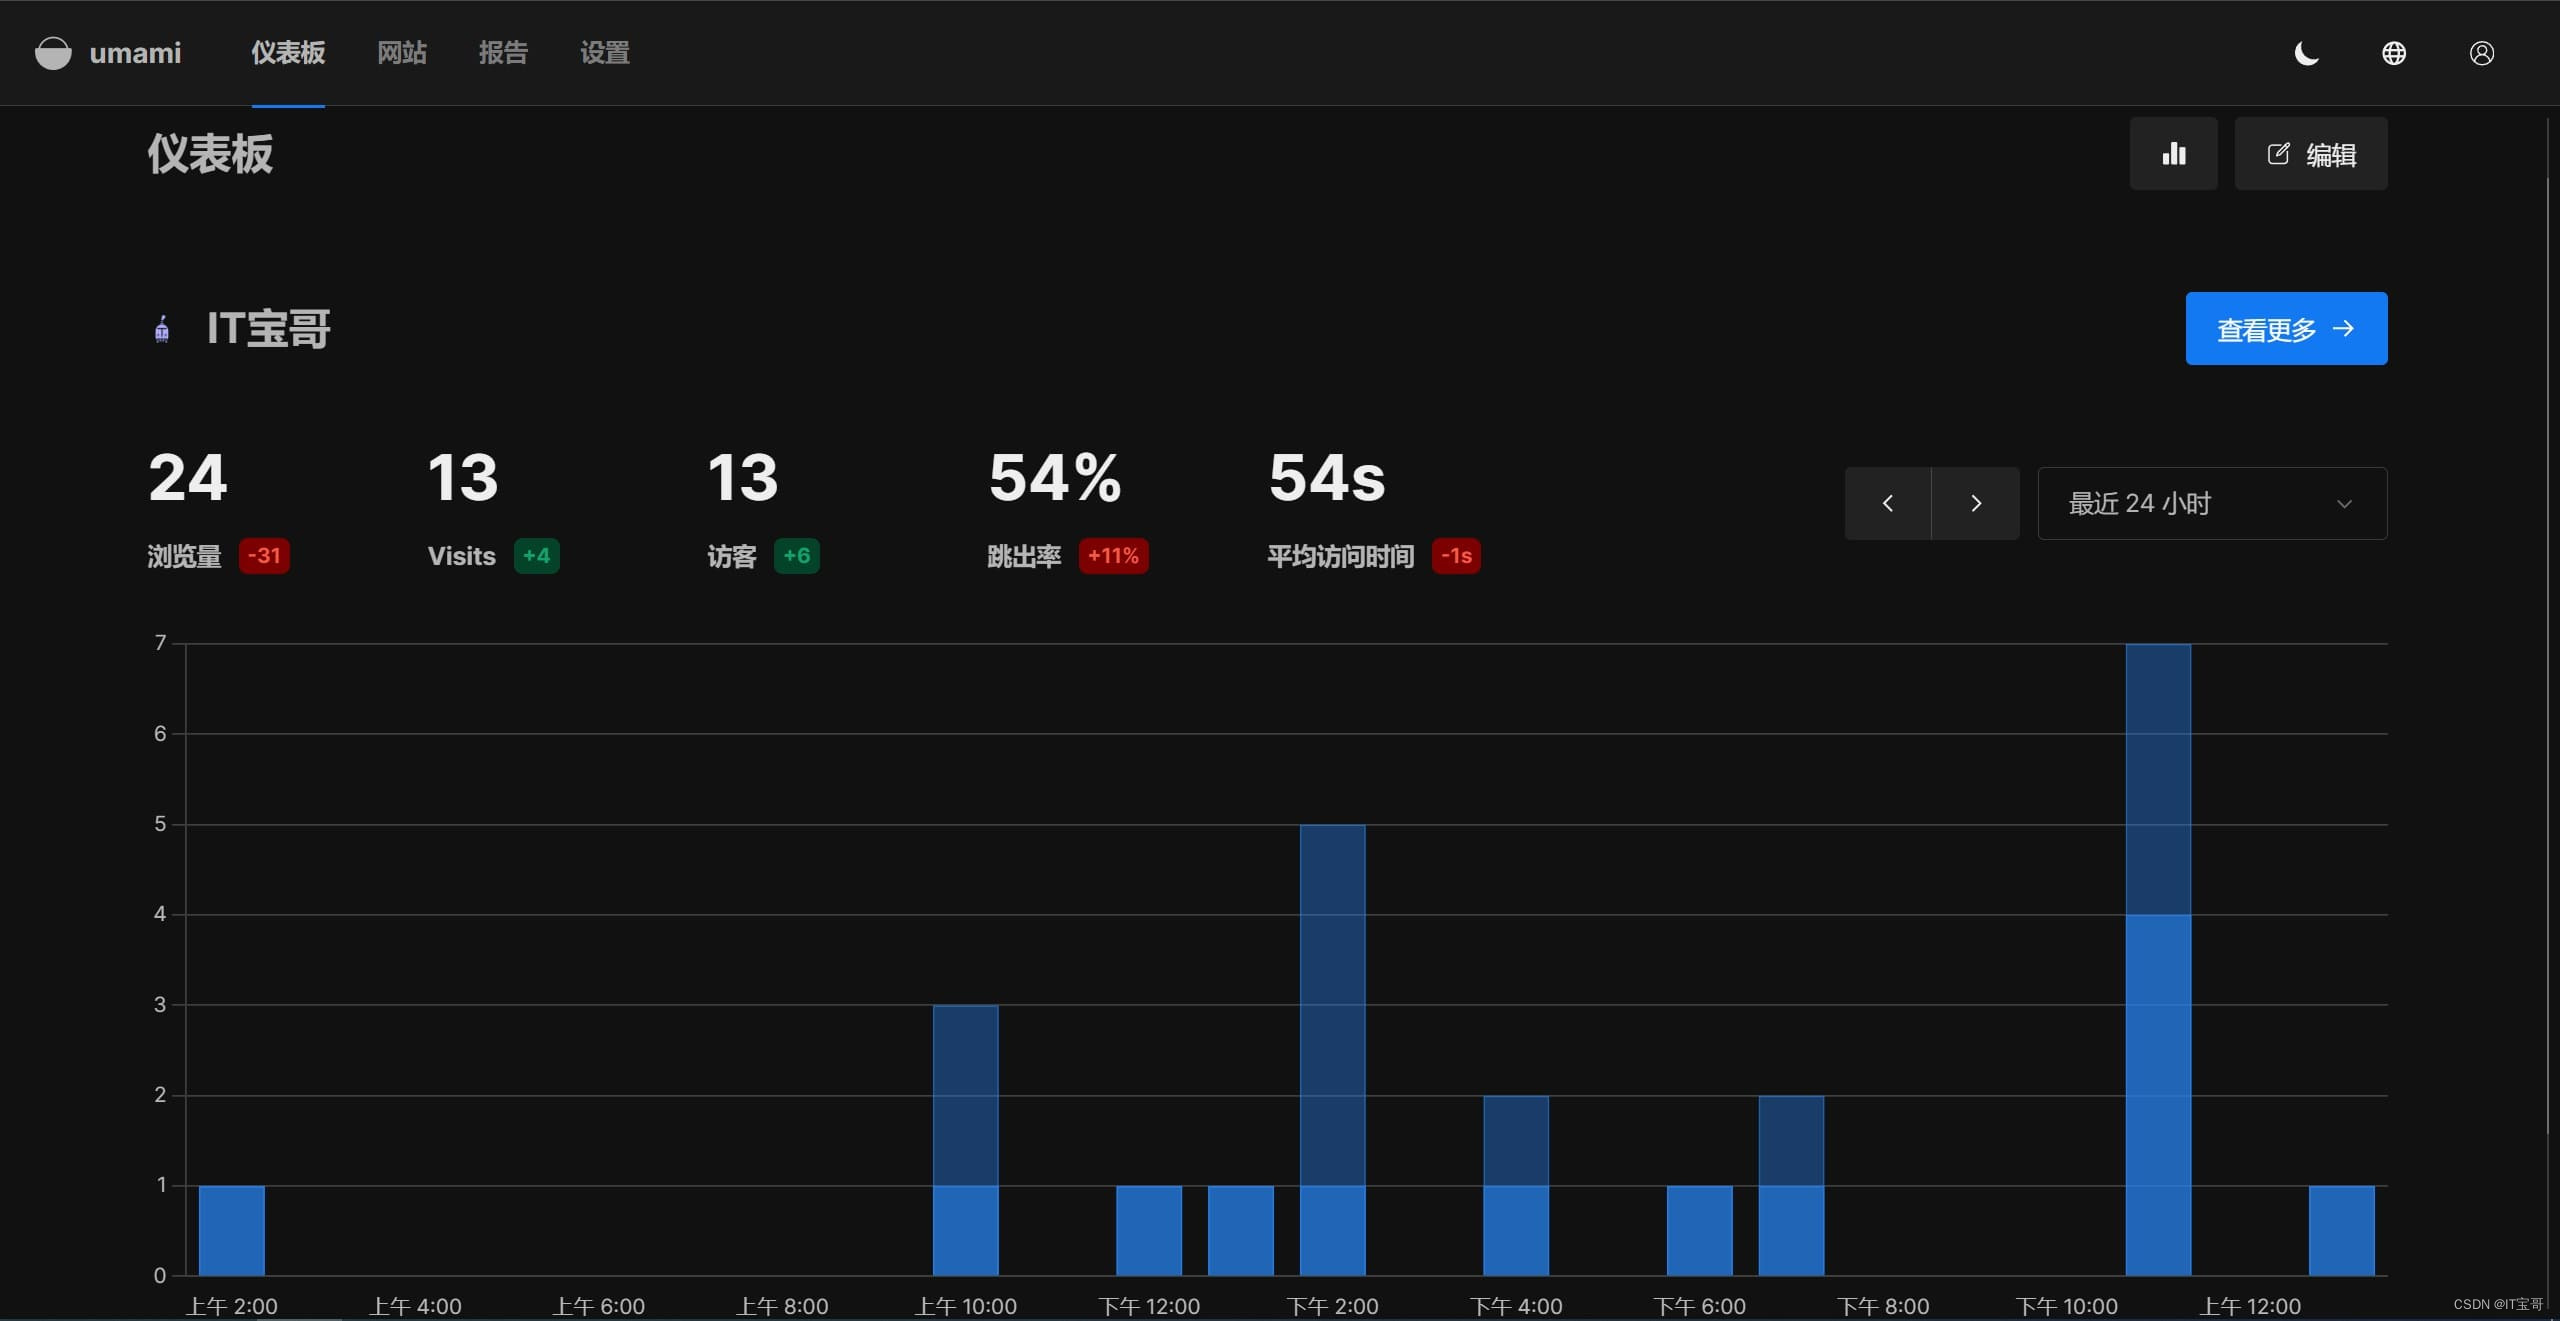Click the IT宝哥 website favicon

[162, 329]
